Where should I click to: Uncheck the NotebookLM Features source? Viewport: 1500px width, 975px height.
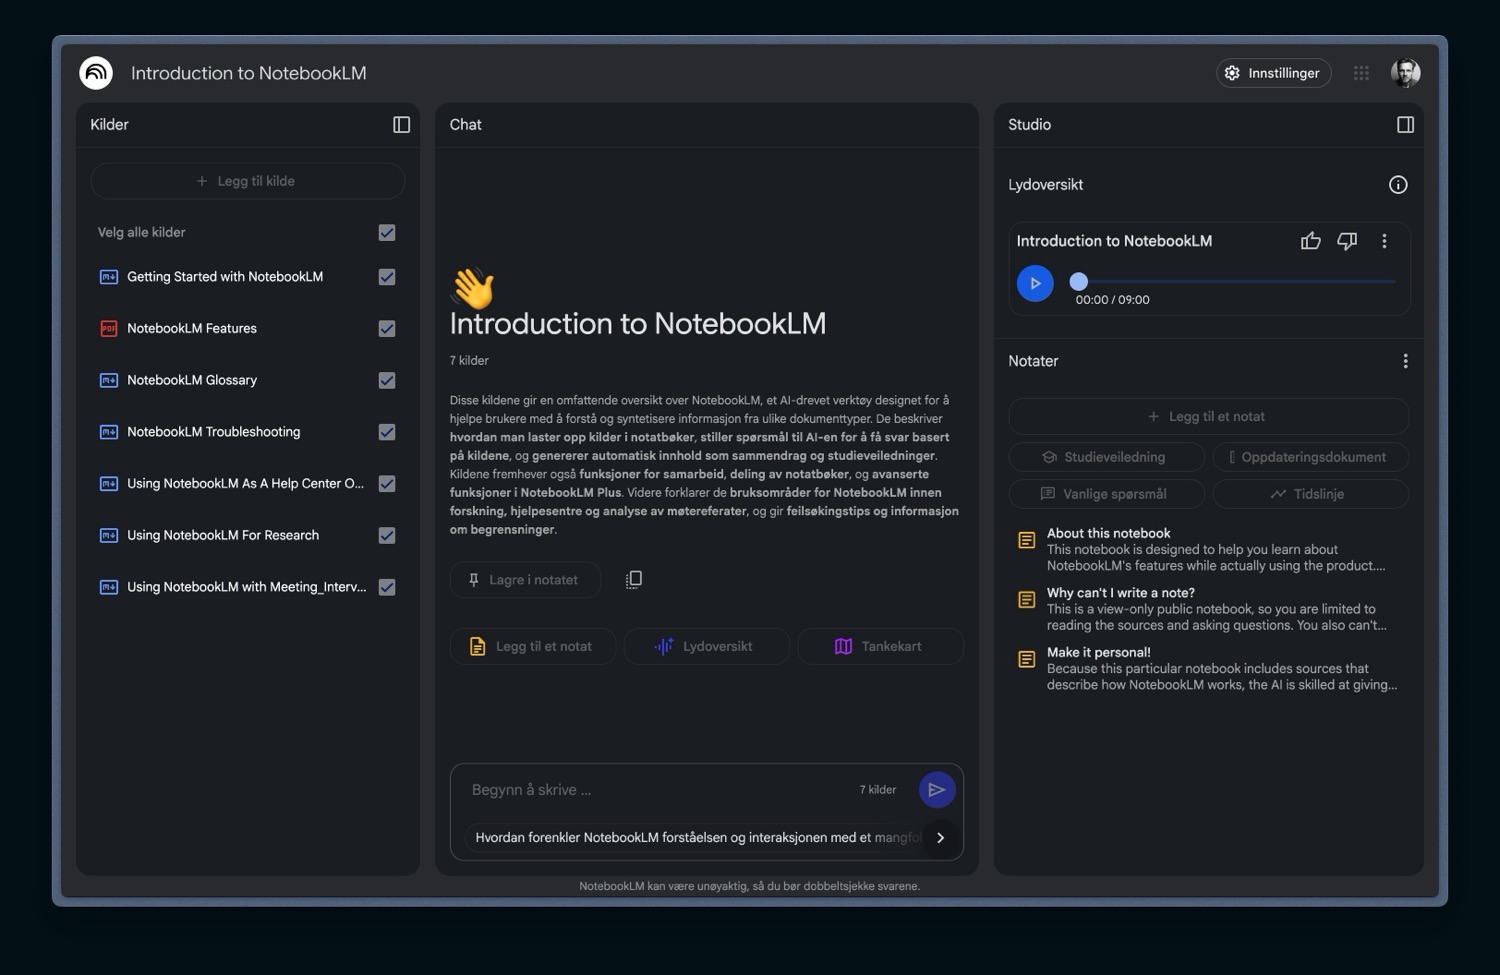(x=387, y=329)
